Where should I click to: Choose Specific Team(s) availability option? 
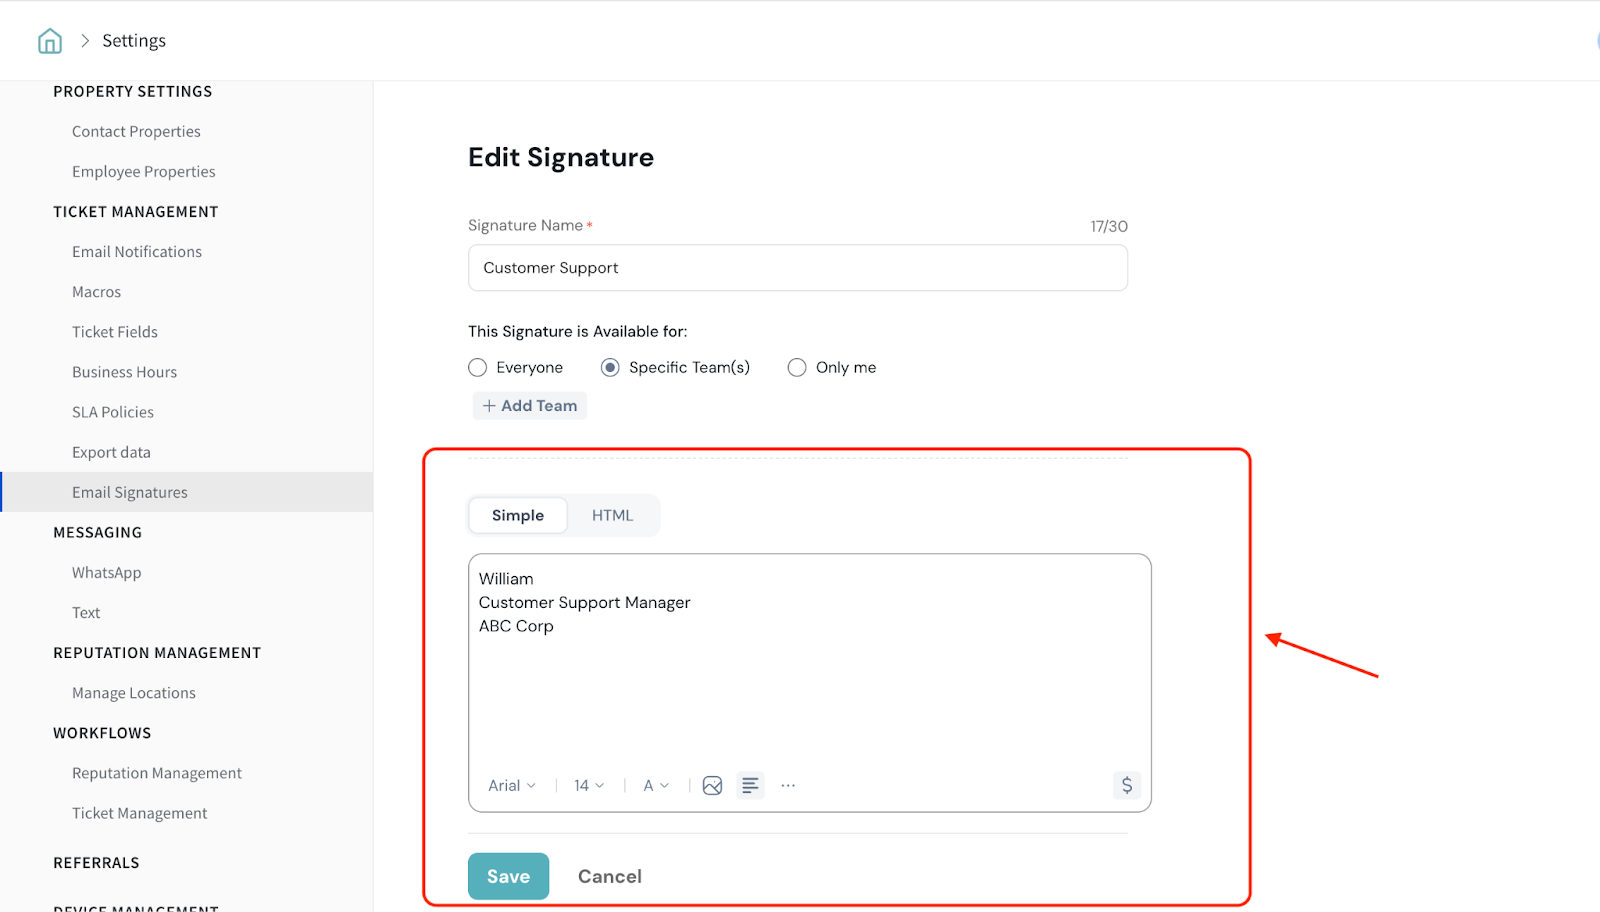click(x=610, y=368)
